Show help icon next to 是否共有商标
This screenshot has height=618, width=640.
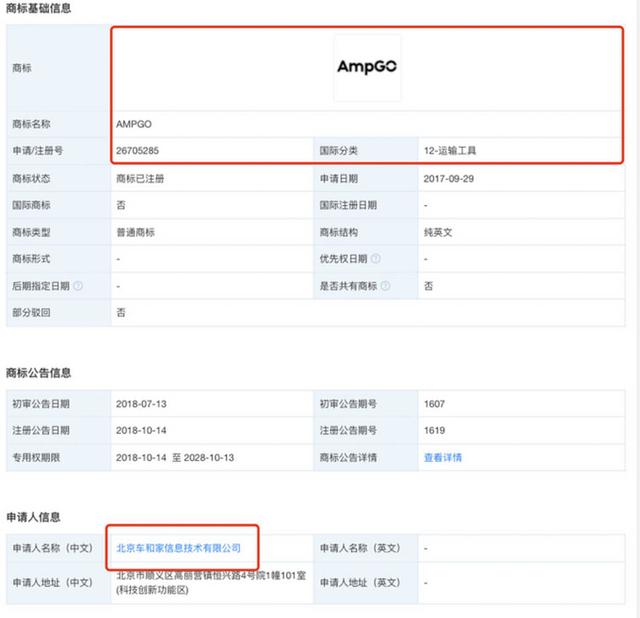click(x=385, y=286)
